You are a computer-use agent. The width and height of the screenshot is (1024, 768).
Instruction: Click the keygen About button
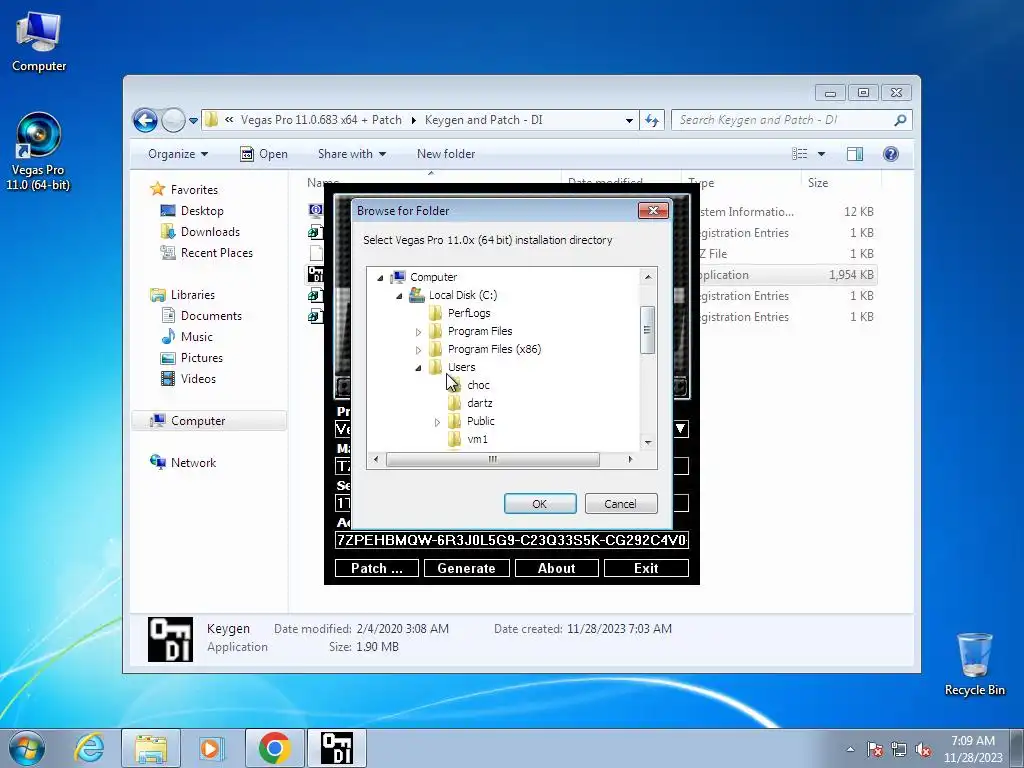(x=556, y=568)
